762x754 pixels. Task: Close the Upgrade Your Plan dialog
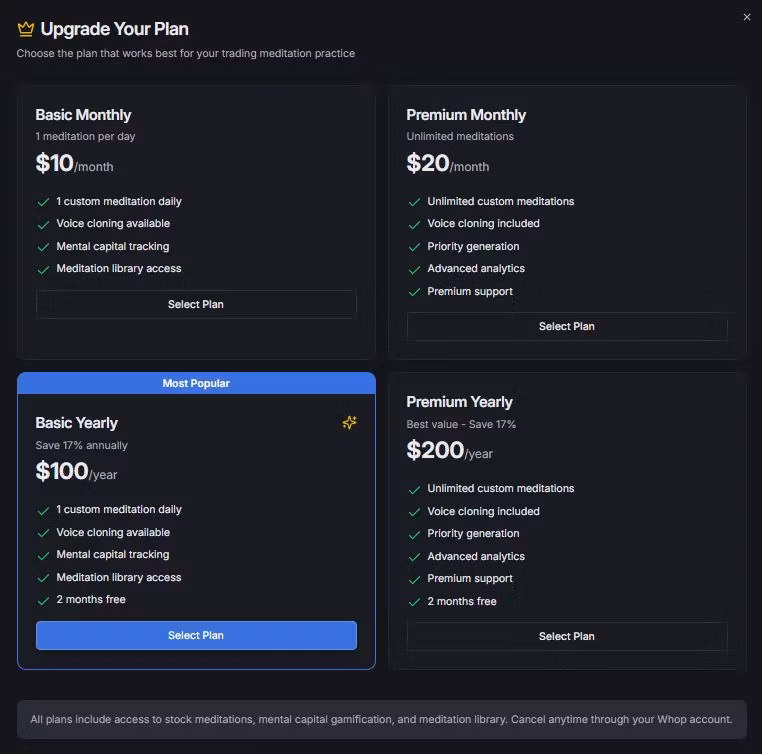[x=747, y=17]
